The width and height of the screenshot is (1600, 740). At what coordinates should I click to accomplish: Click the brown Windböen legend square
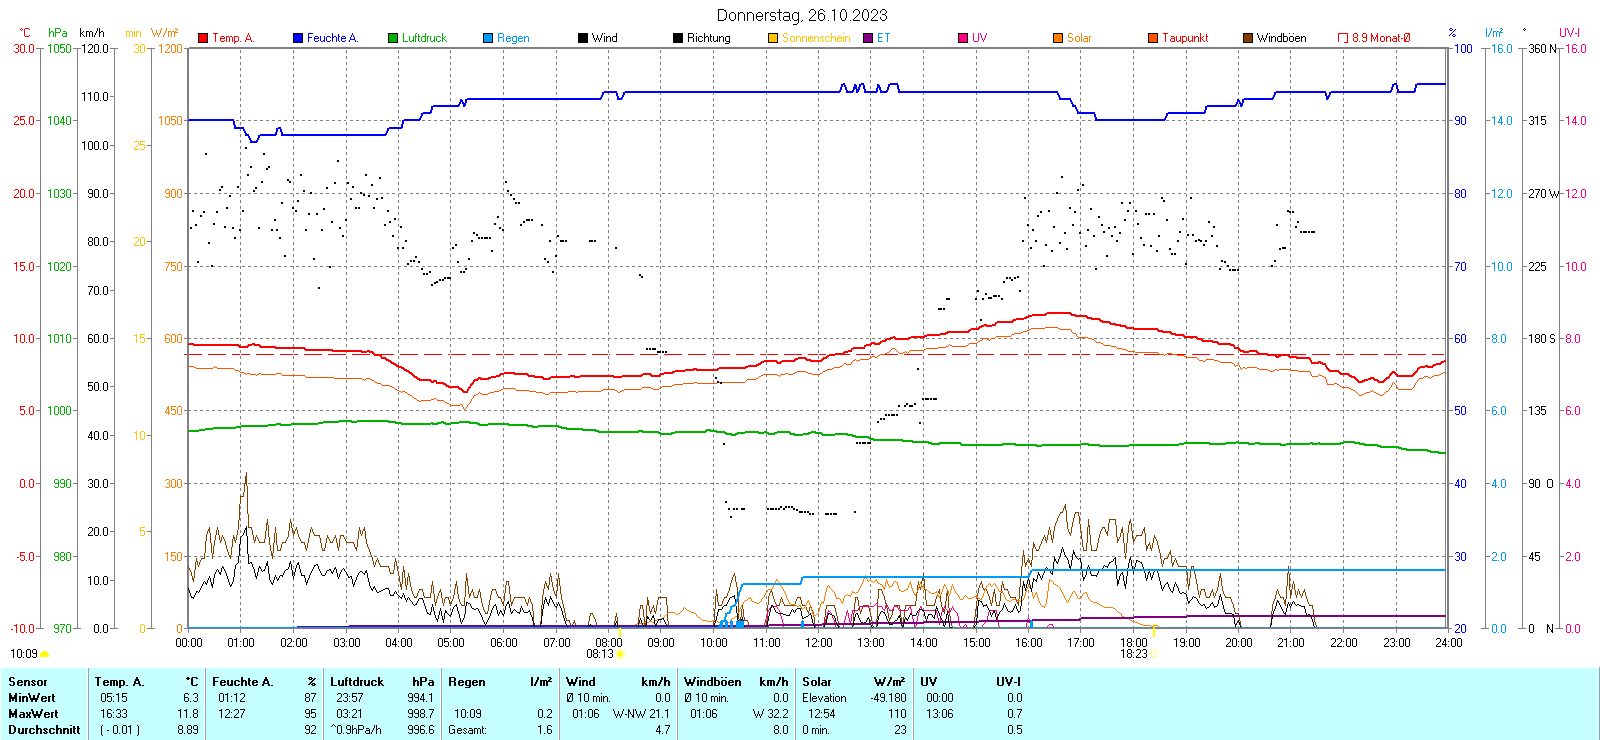[1248, 38]
